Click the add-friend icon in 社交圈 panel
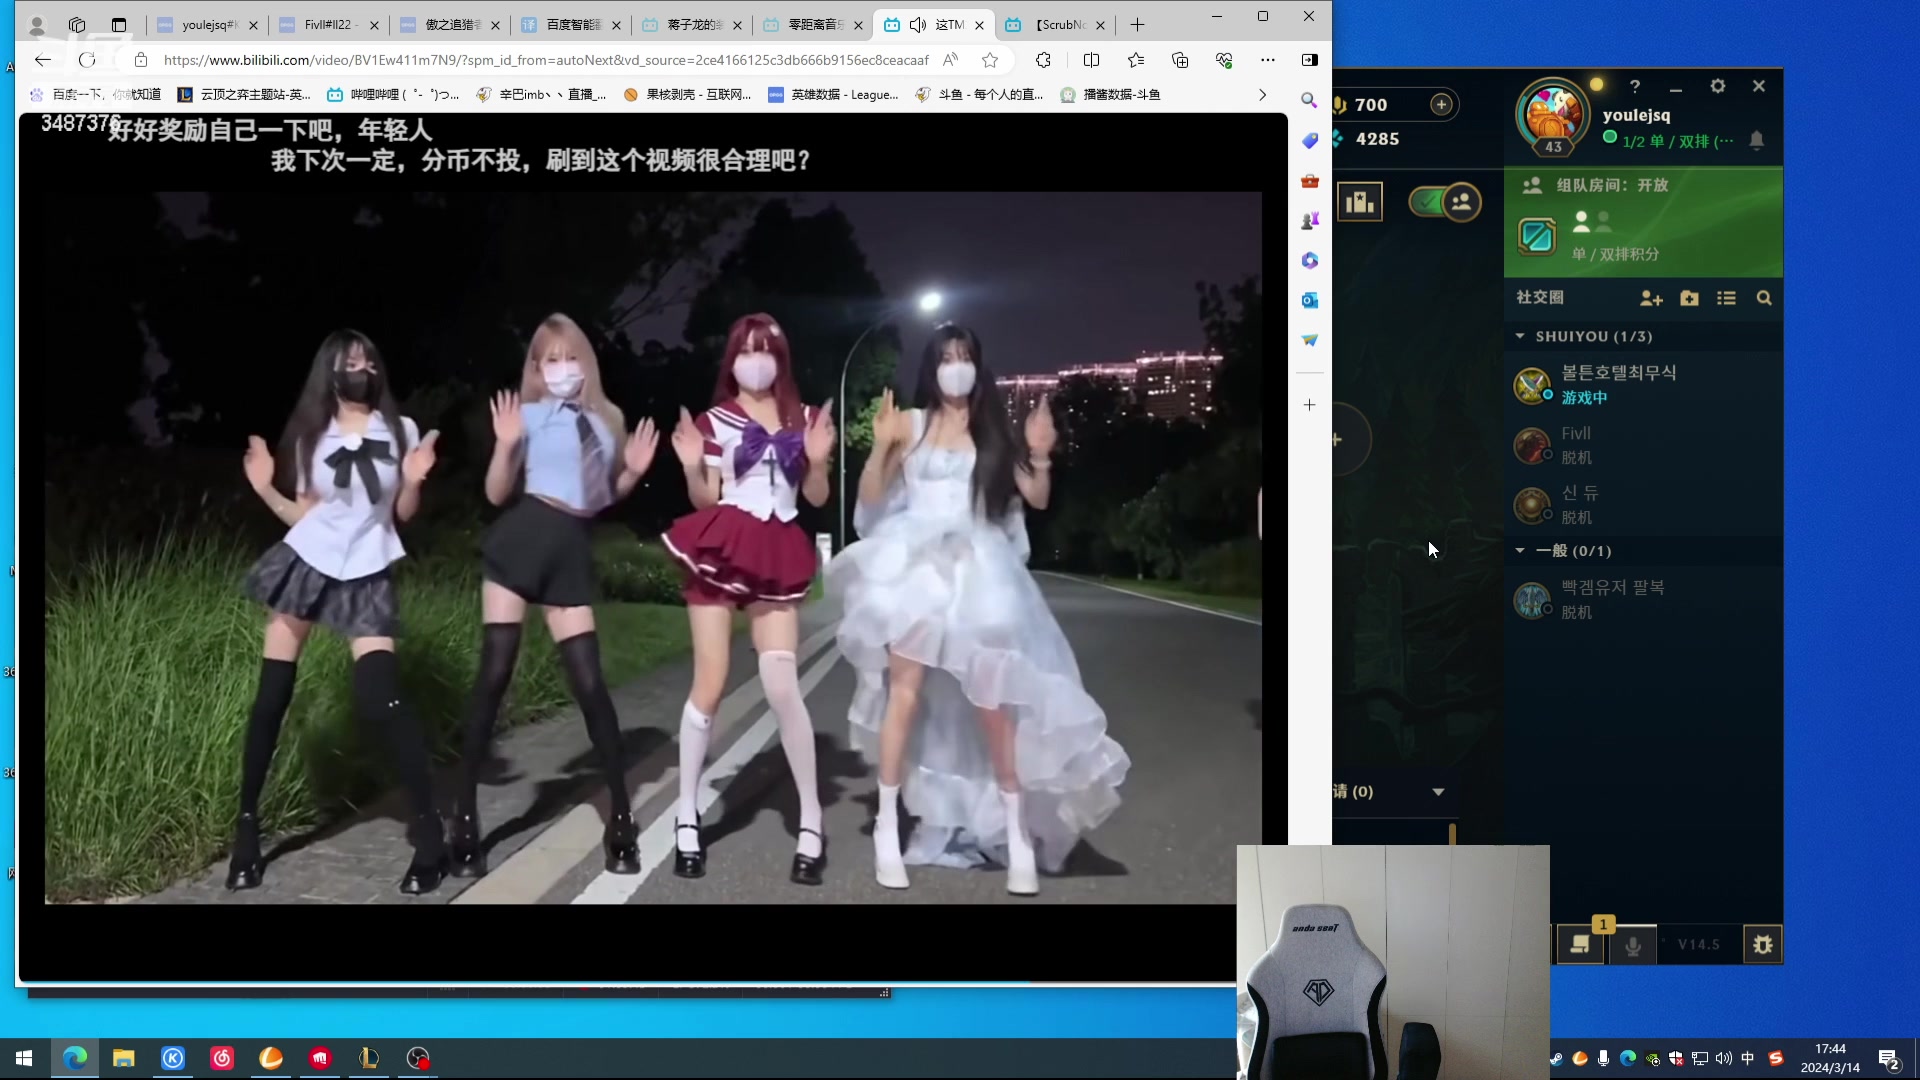This screenshot has width=1920, height=1080. (x=1650, y=297)
